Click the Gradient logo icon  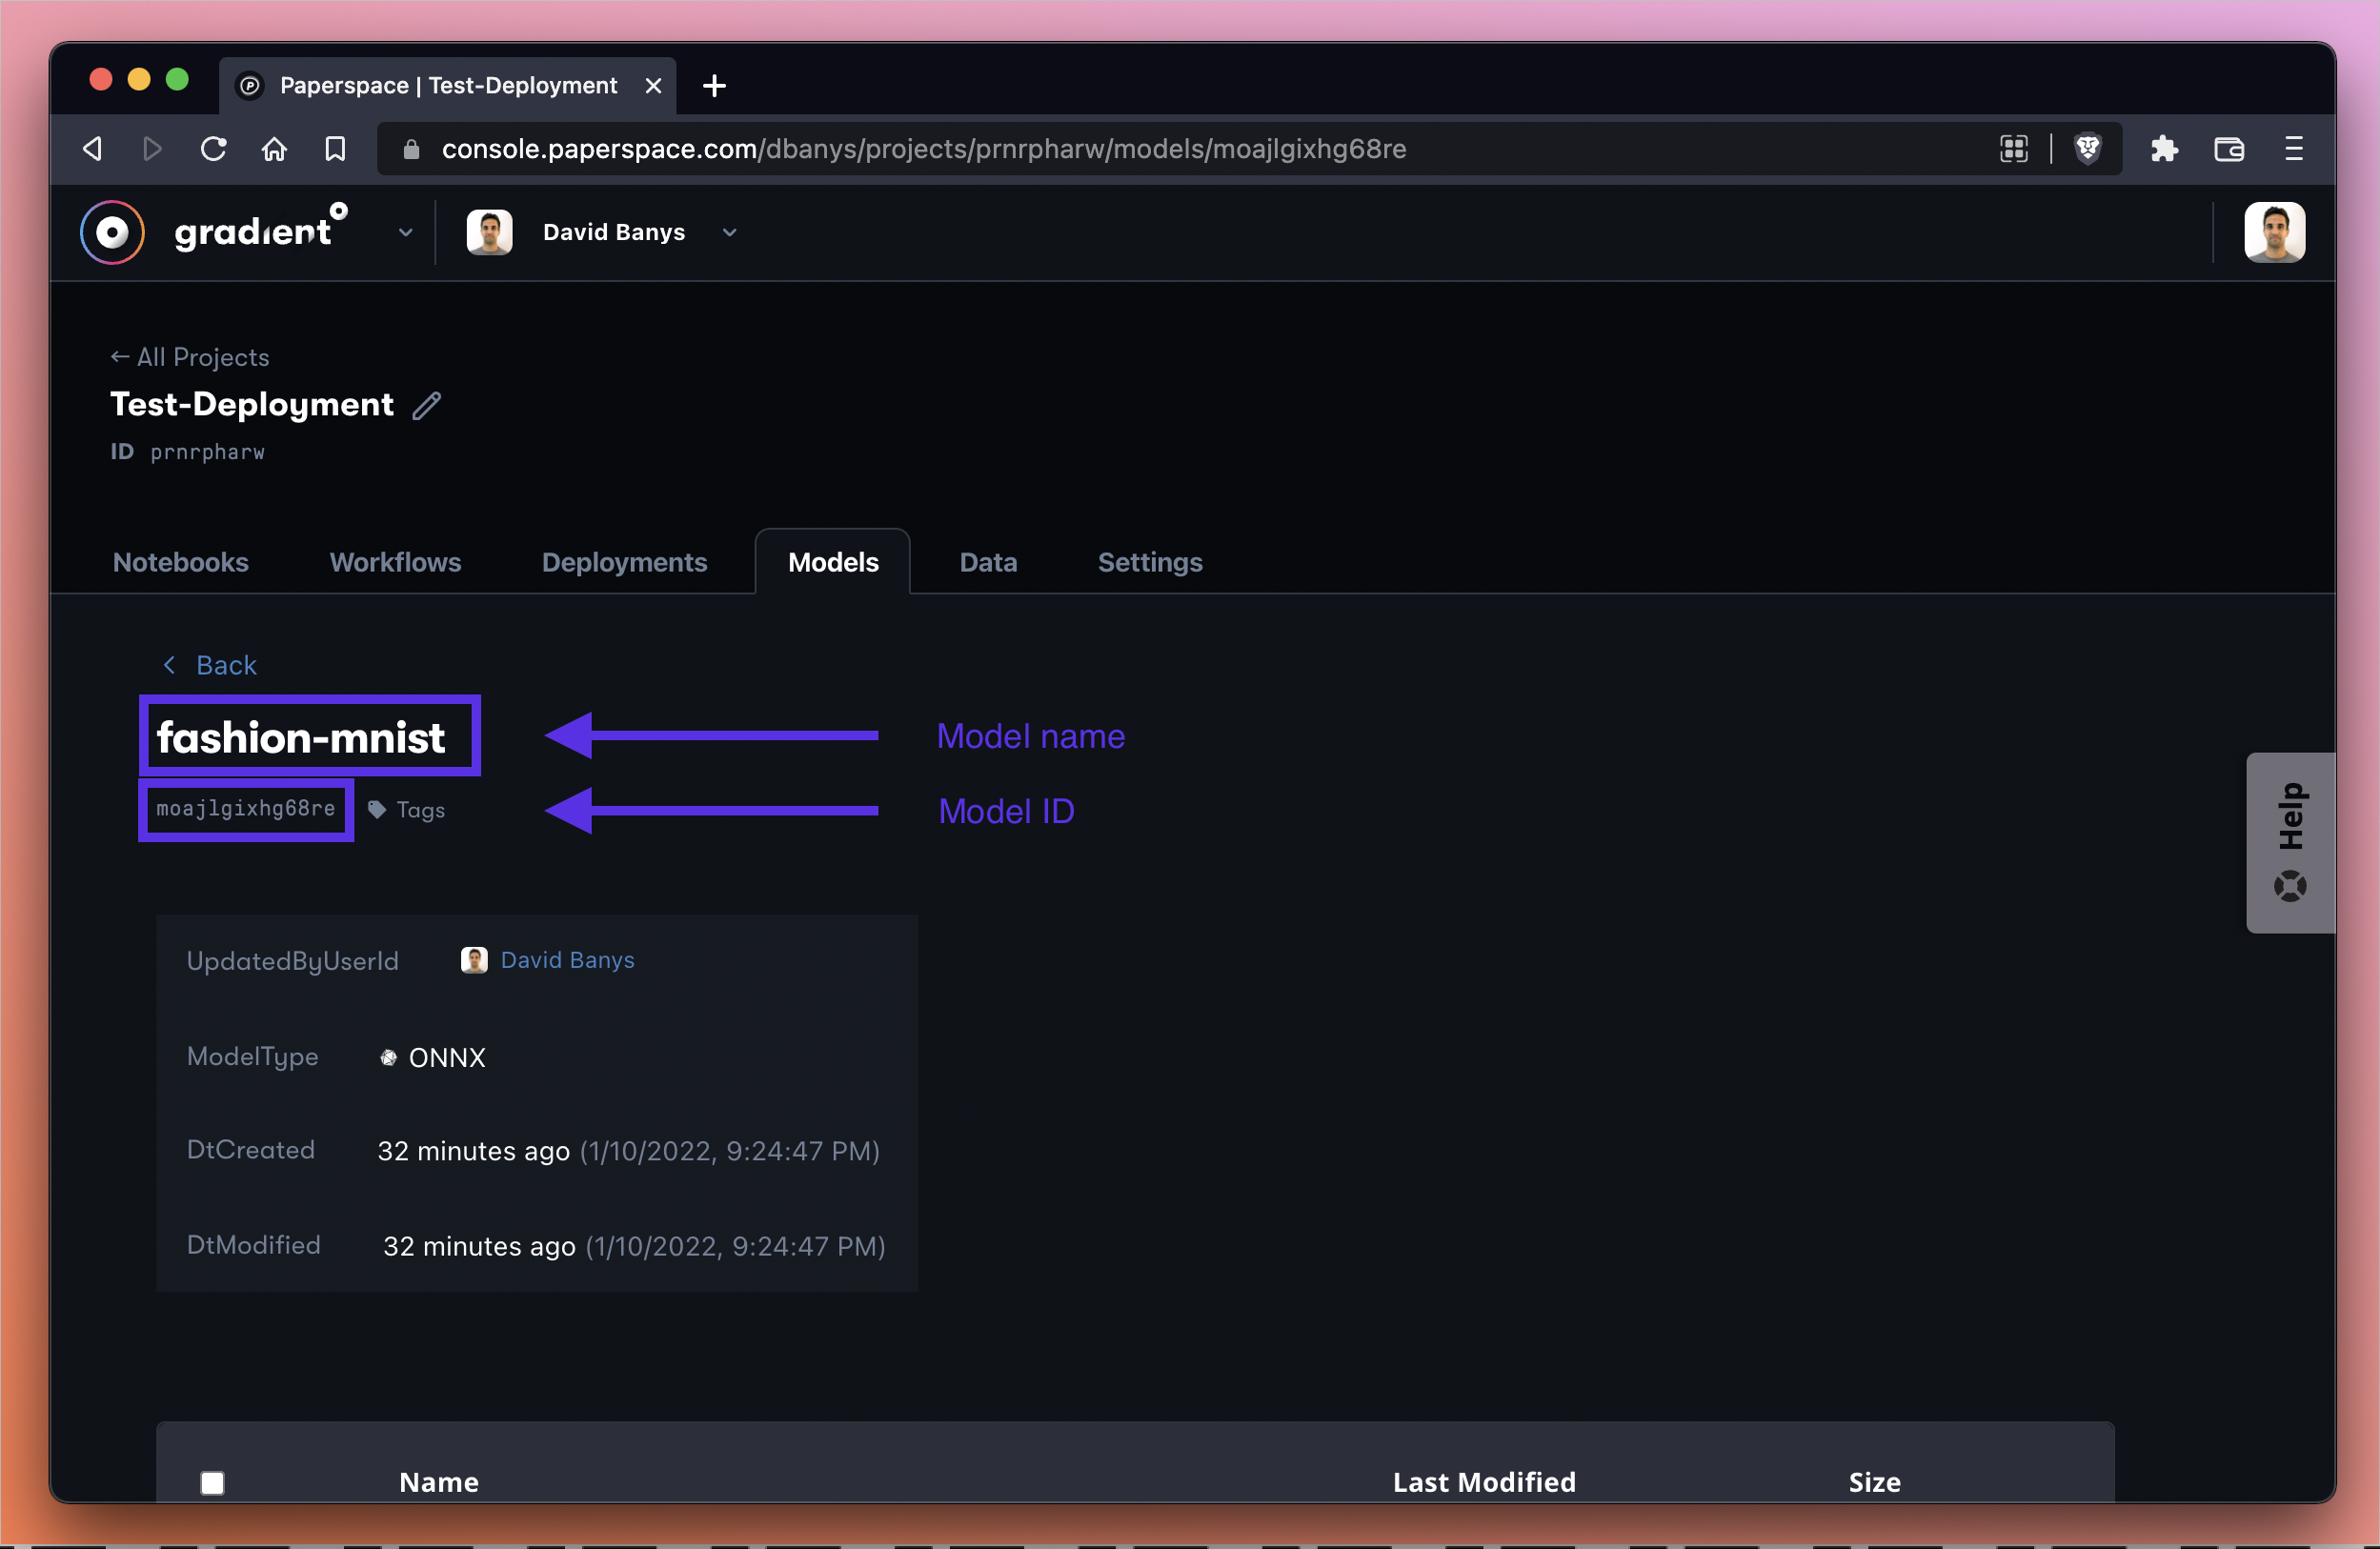click(x=112, y=232)
